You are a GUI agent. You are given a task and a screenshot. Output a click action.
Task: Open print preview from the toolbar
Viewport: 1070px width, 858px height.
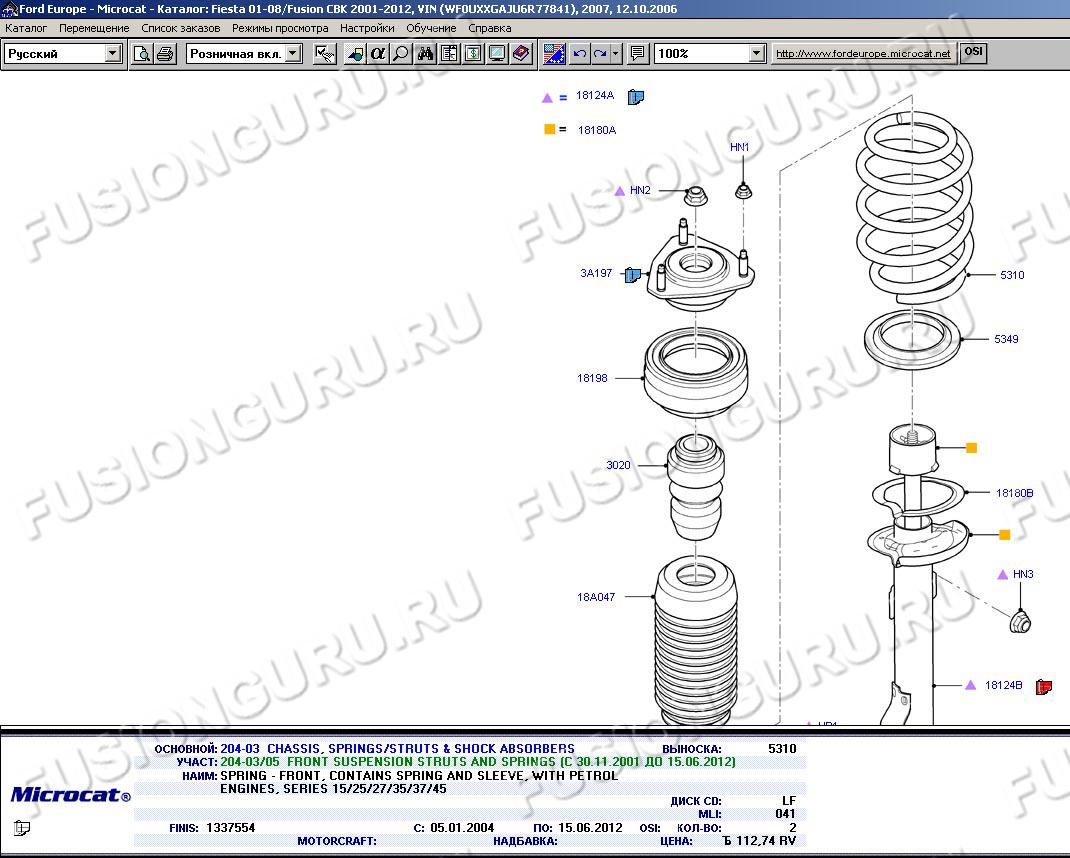[142, 53]
